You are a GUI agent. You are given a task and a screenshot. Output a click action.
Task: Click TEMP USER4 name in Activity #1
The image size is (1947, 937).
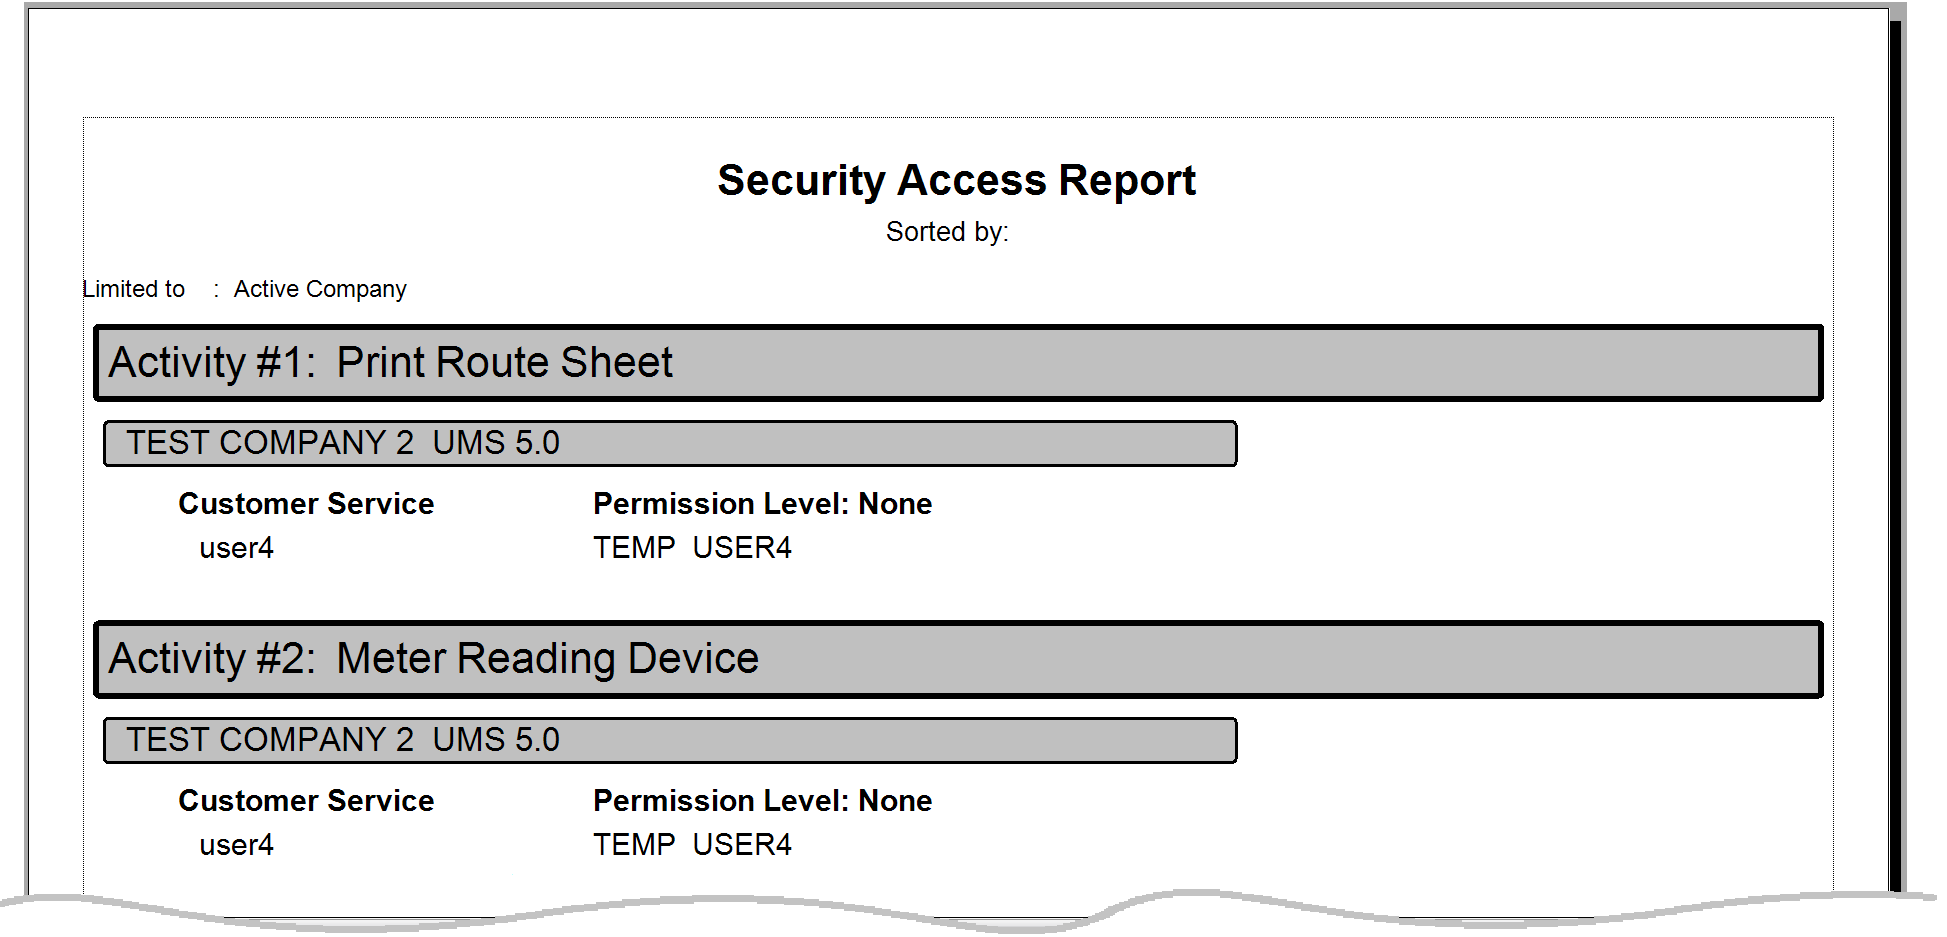(692, 548)
